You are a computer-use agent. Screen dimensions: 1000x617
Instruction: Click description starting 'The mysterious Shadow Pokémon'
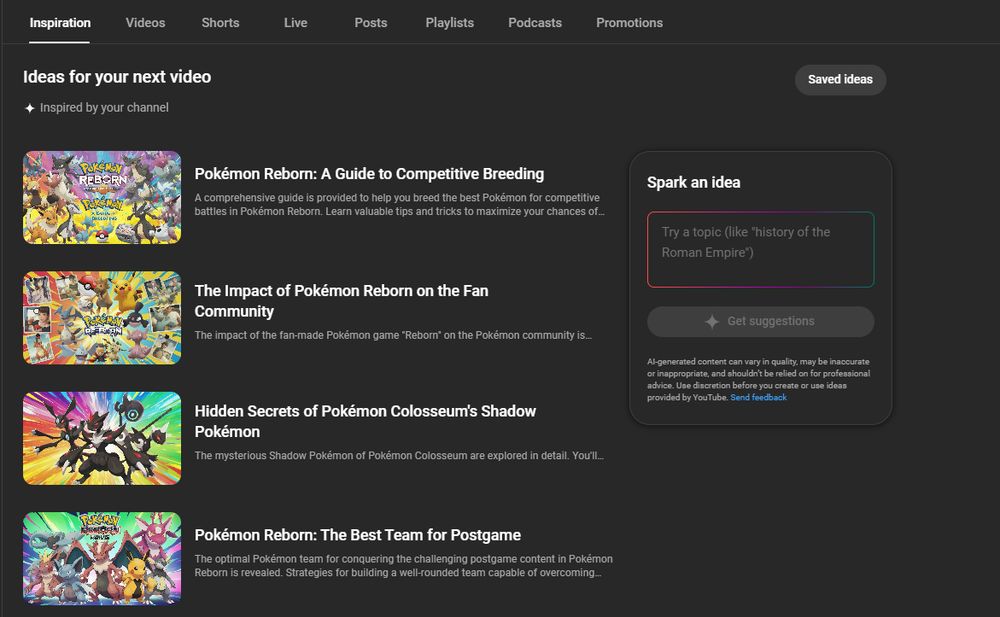point(399,456)
